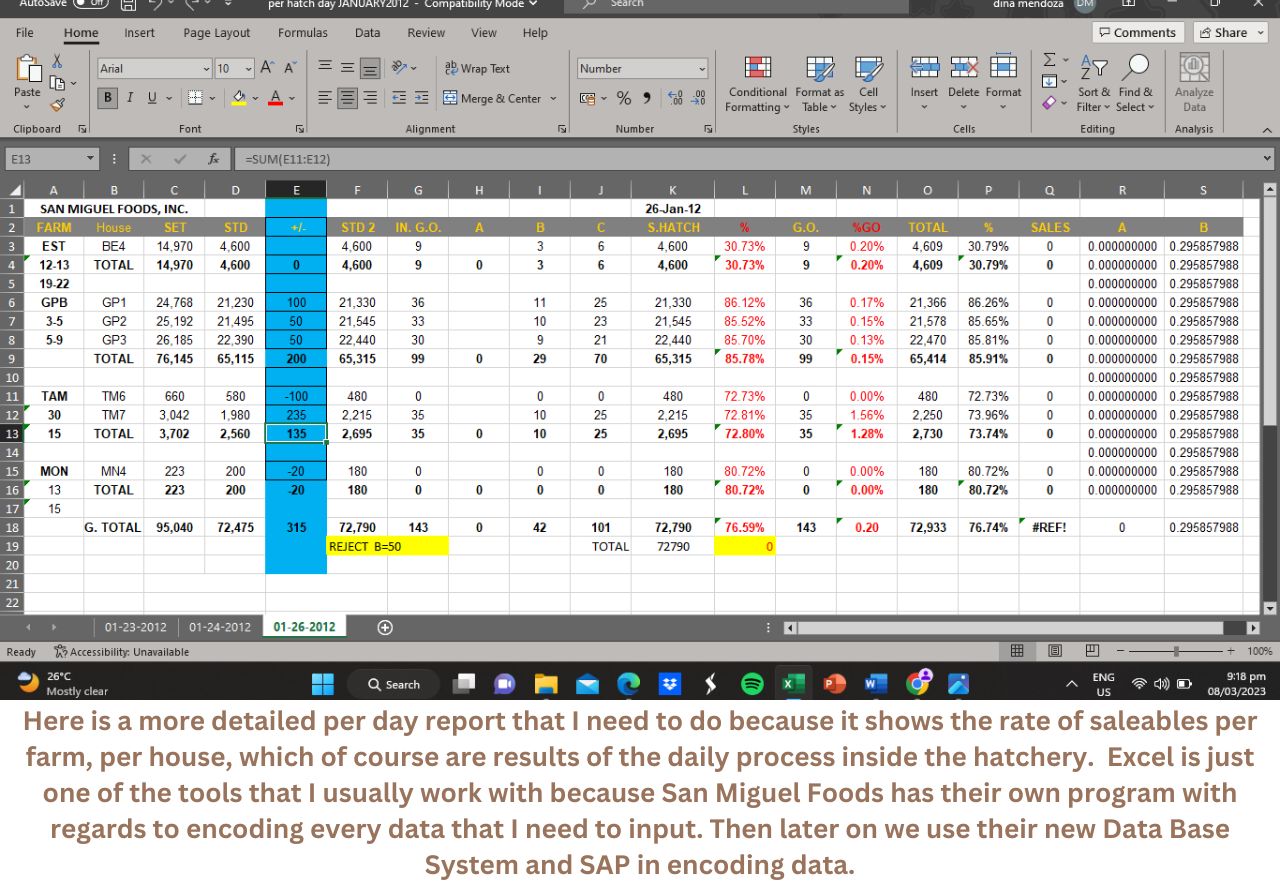
Task: Open Sort & Filter options
Action: [x=1094, y=84]
